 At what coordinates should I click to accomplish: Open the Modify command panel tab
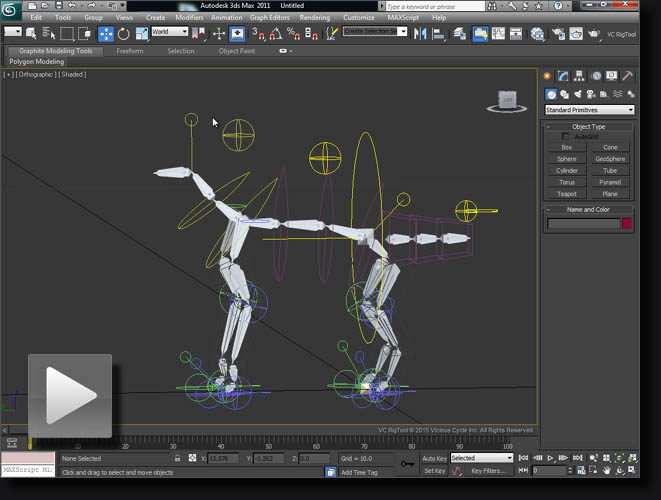(564, 76)
